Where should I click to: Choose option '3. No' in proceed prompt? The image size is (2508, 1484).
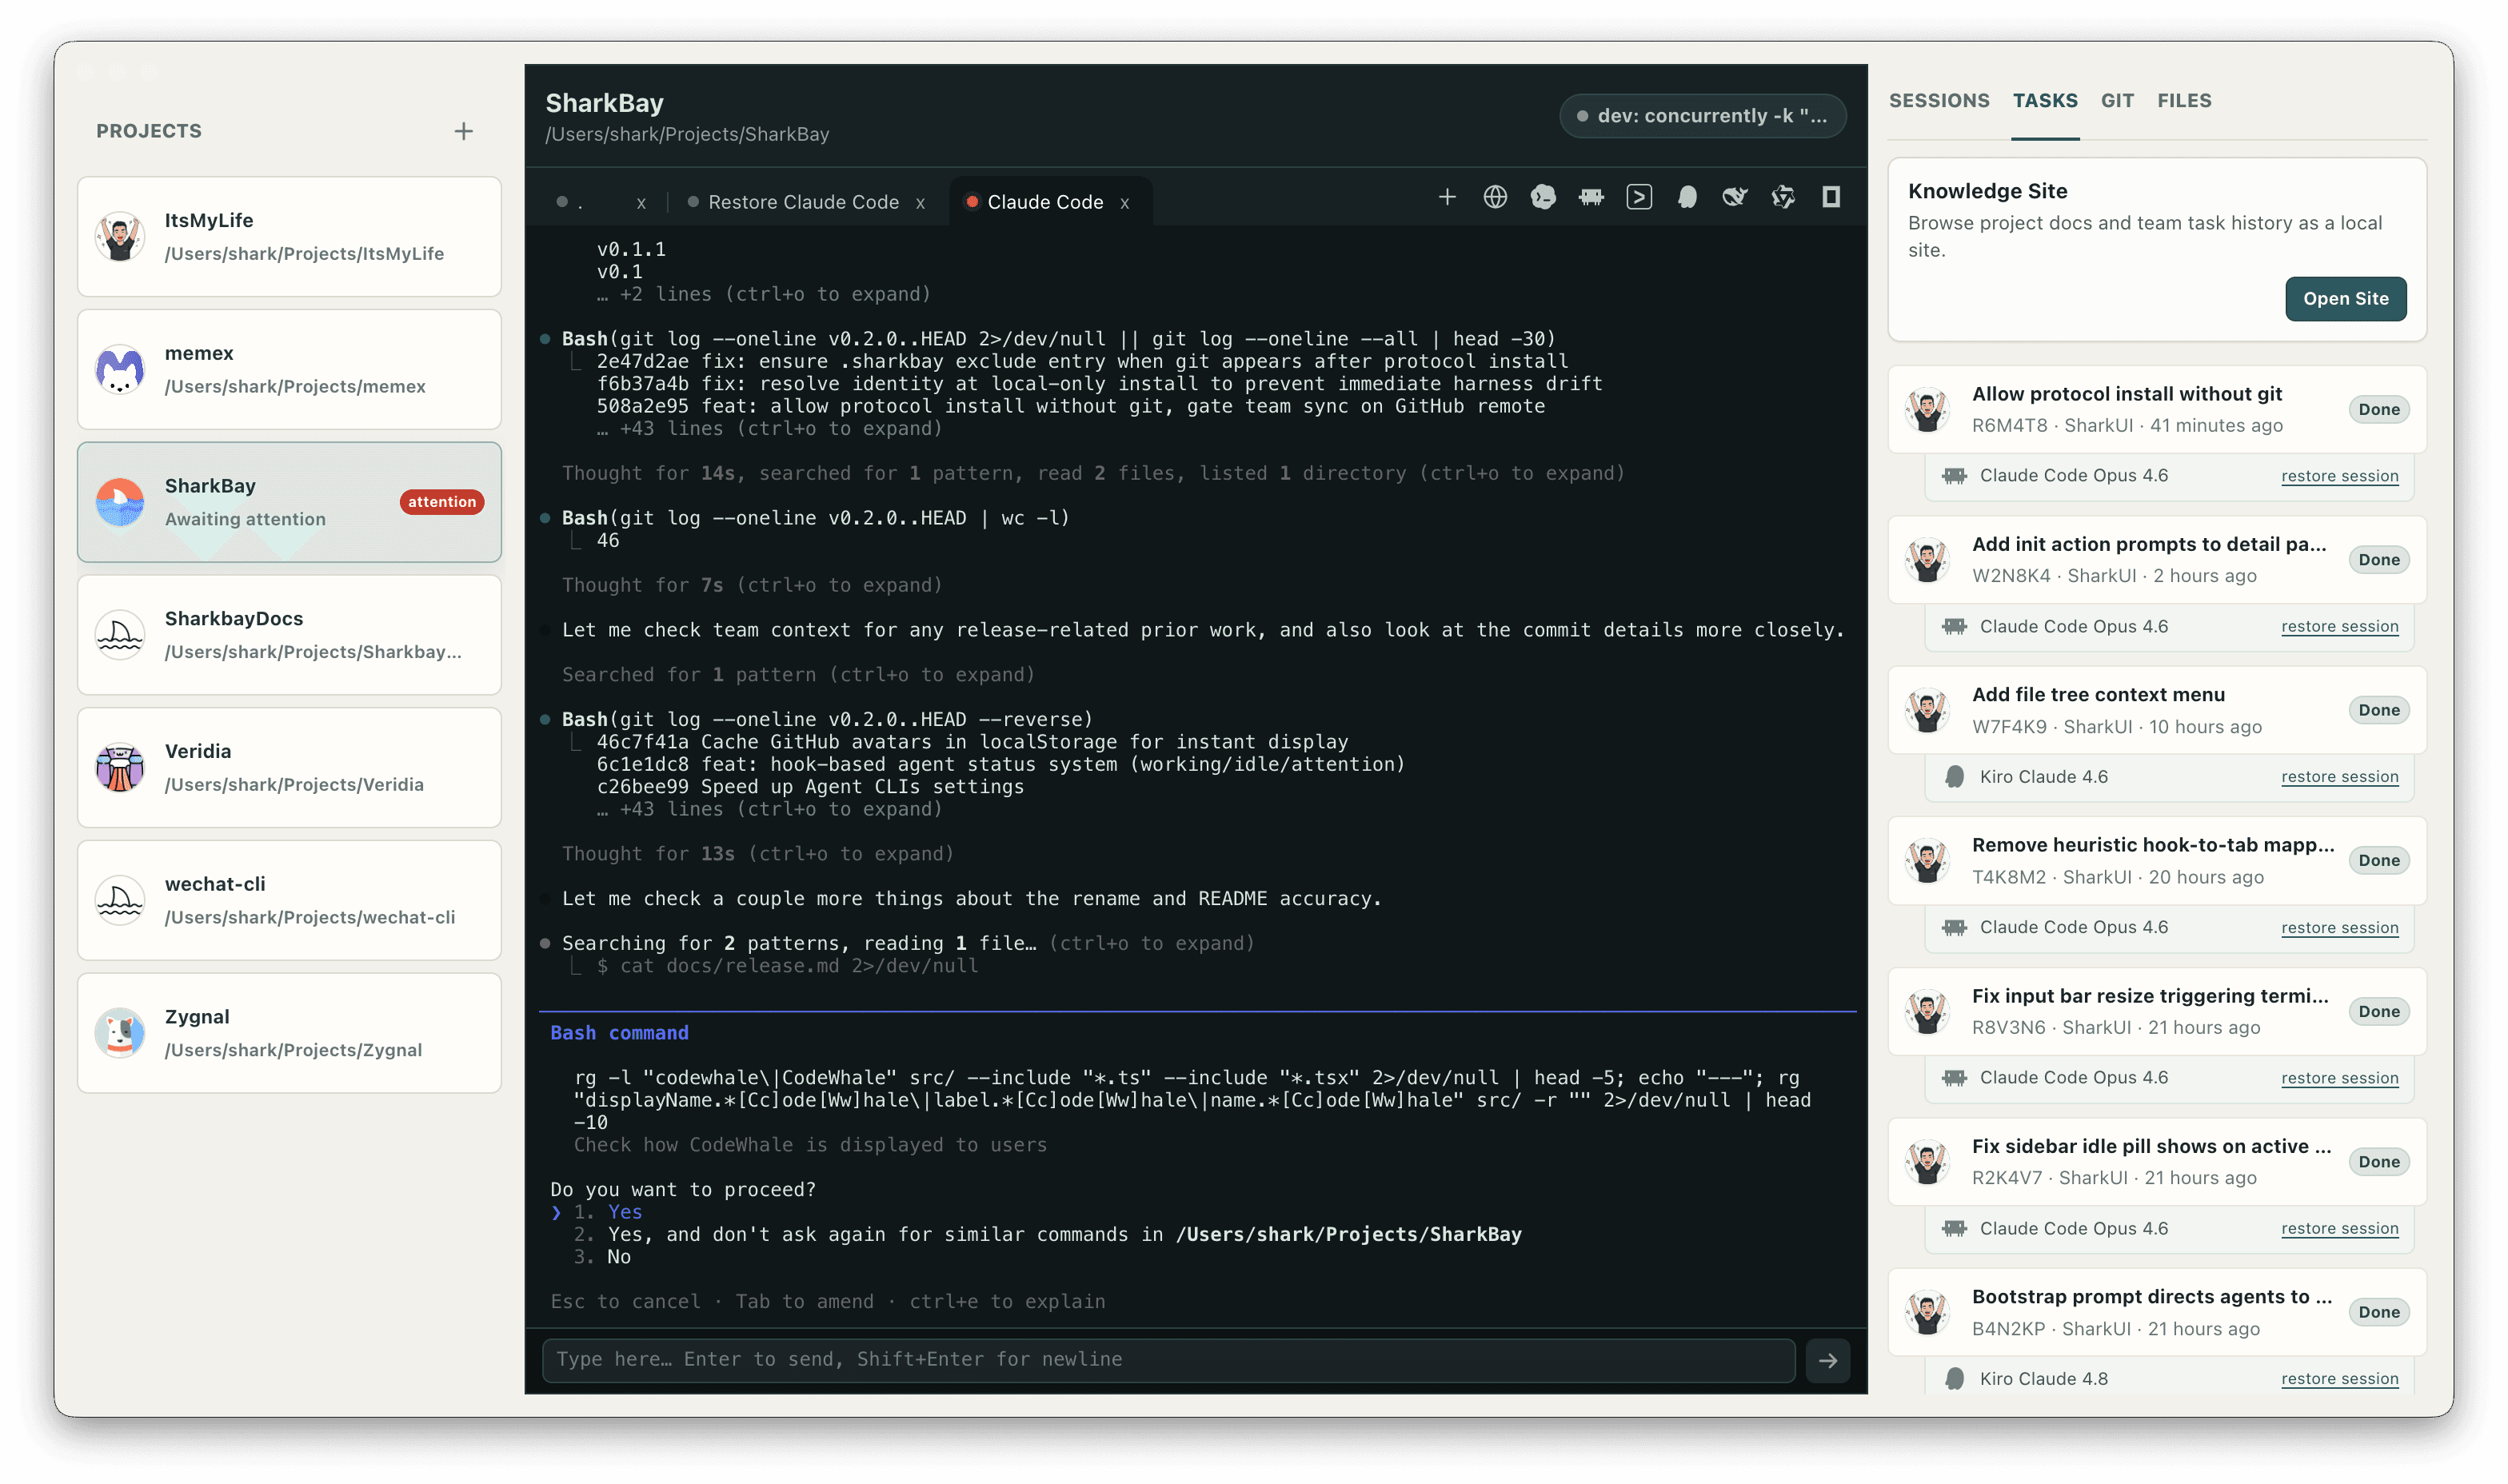click(602, 1257)
